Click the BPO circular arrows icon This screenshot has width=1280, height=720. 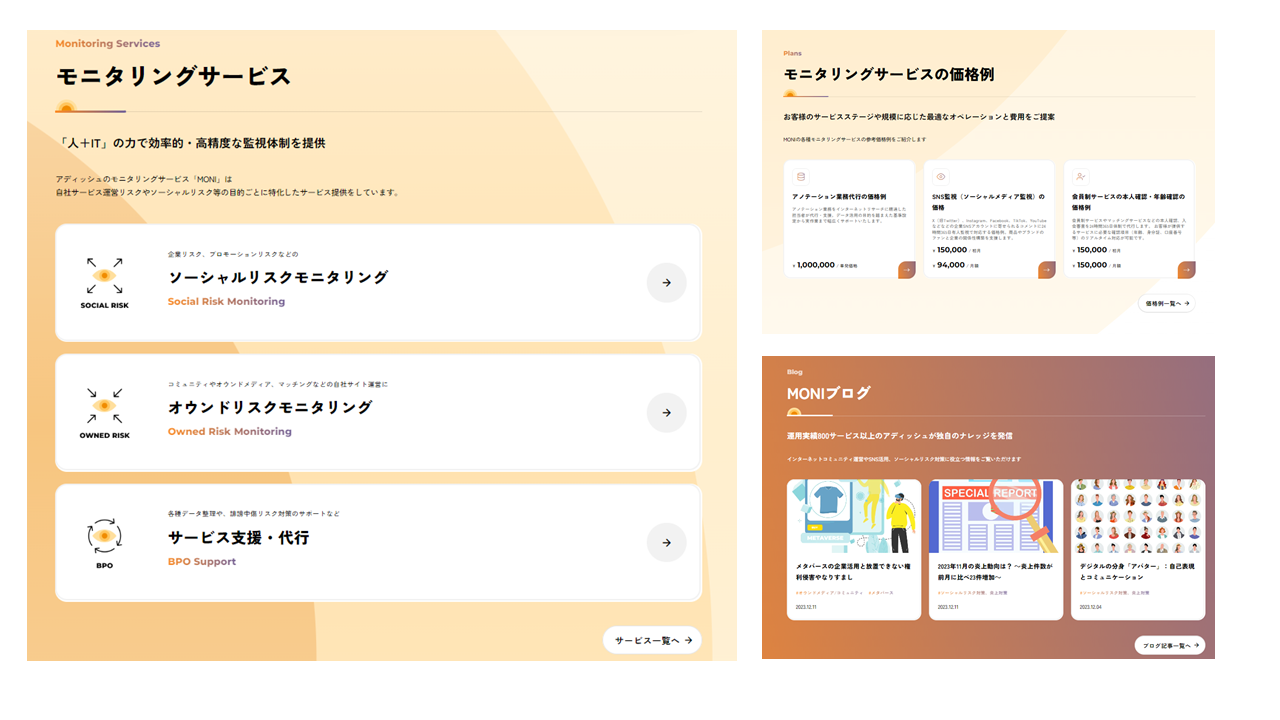point(104,536)
